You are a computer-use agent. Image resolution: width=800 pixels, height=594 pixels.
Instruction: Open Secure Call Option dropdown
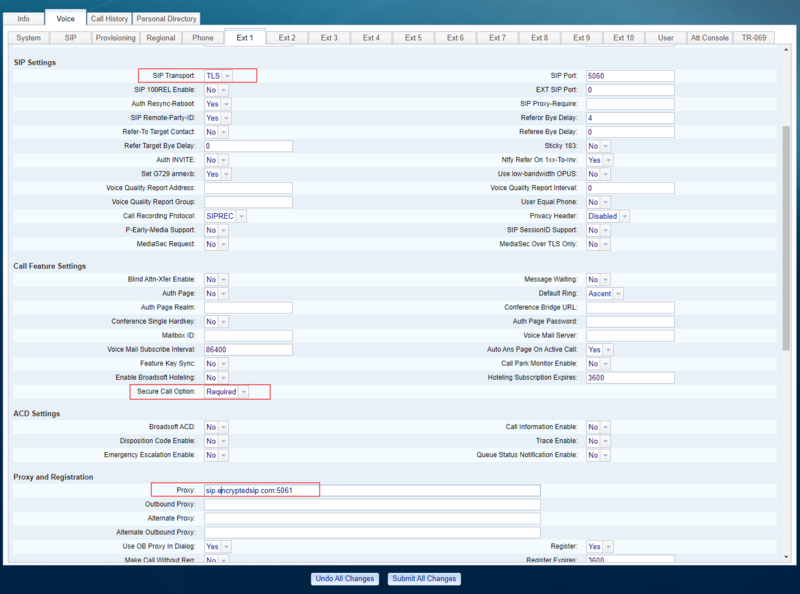(227, 392)
